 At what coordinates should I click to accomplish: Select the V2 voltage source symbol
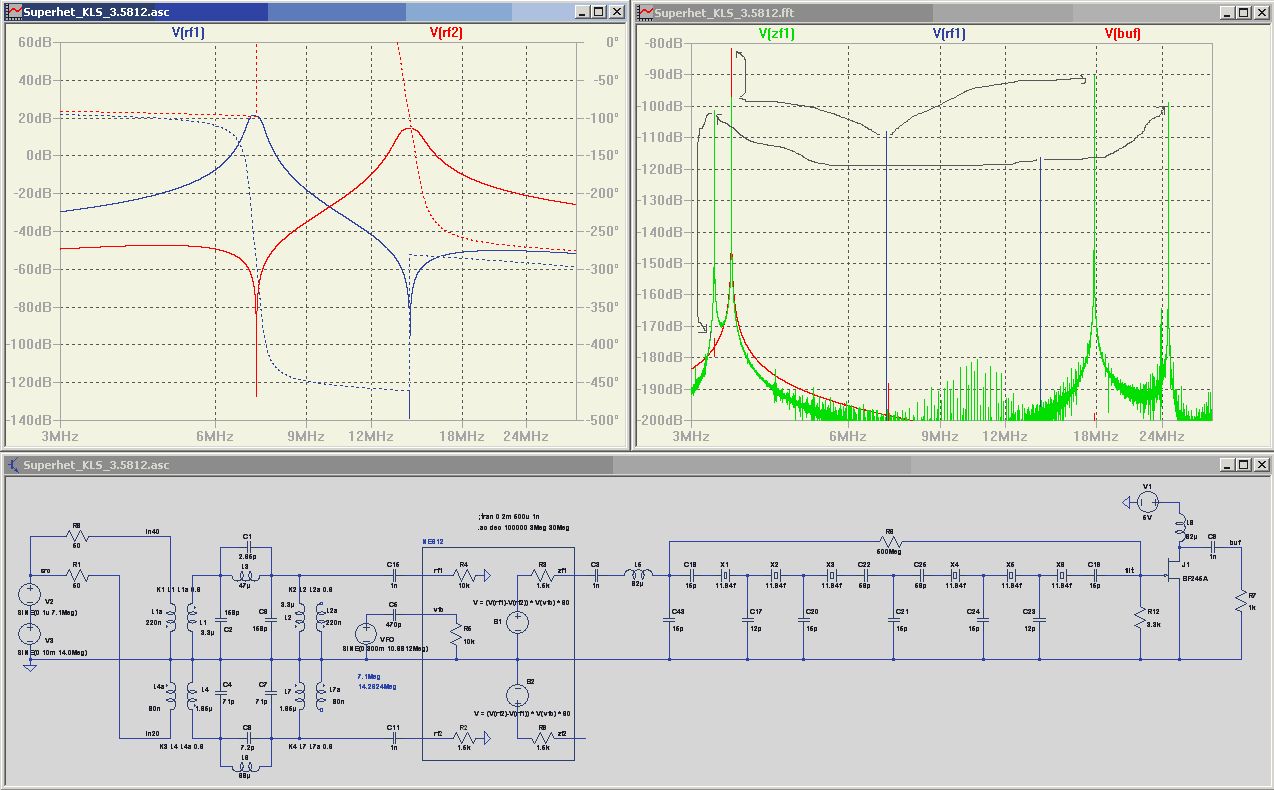pyautogui.click(x=31, y=595)
